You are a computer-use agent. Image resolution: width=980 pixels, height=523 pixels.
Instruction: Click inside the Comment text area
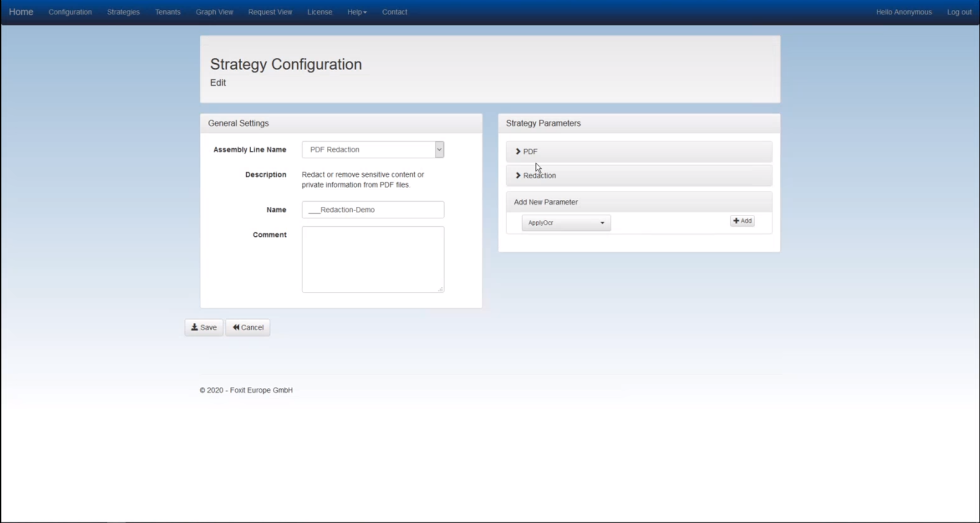(x=373, y=259)
